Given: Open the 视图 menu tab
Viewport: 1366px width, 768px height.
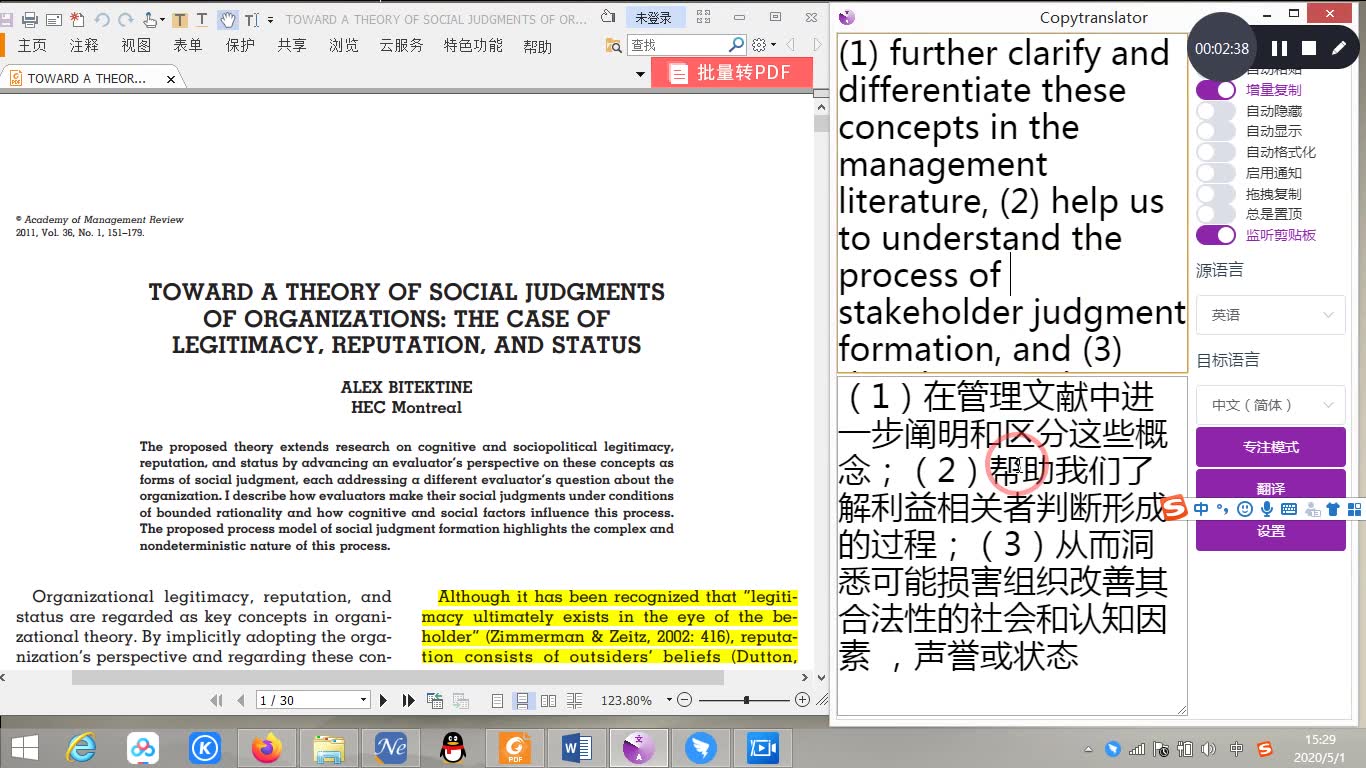Looking at the screenshot, I should pos(136,46).
